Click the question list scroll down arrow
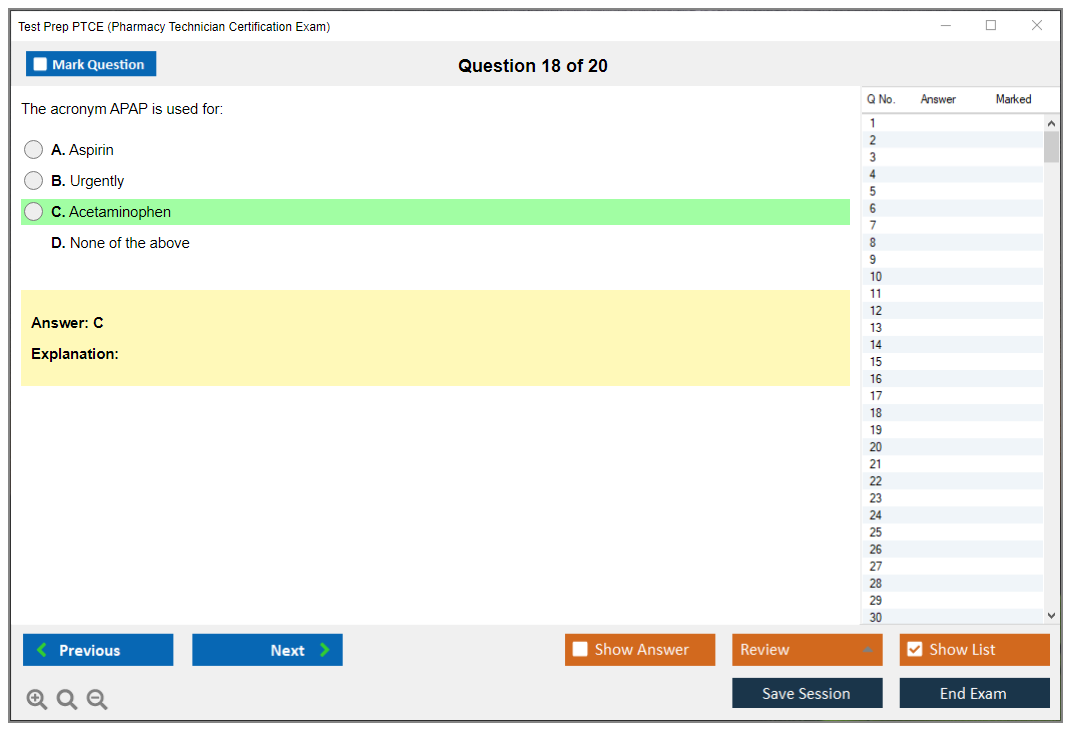Image resolution: width=1075 pixels, height=735 pixels. point(1050,616)
